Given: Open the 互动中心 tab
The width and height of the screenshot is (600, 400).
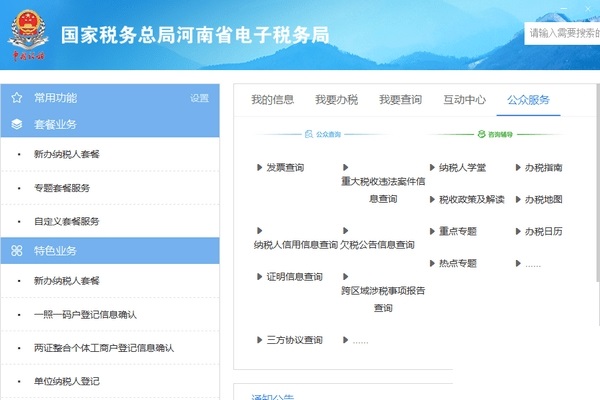Looking at the screenshot, I should tap(464, 100).
